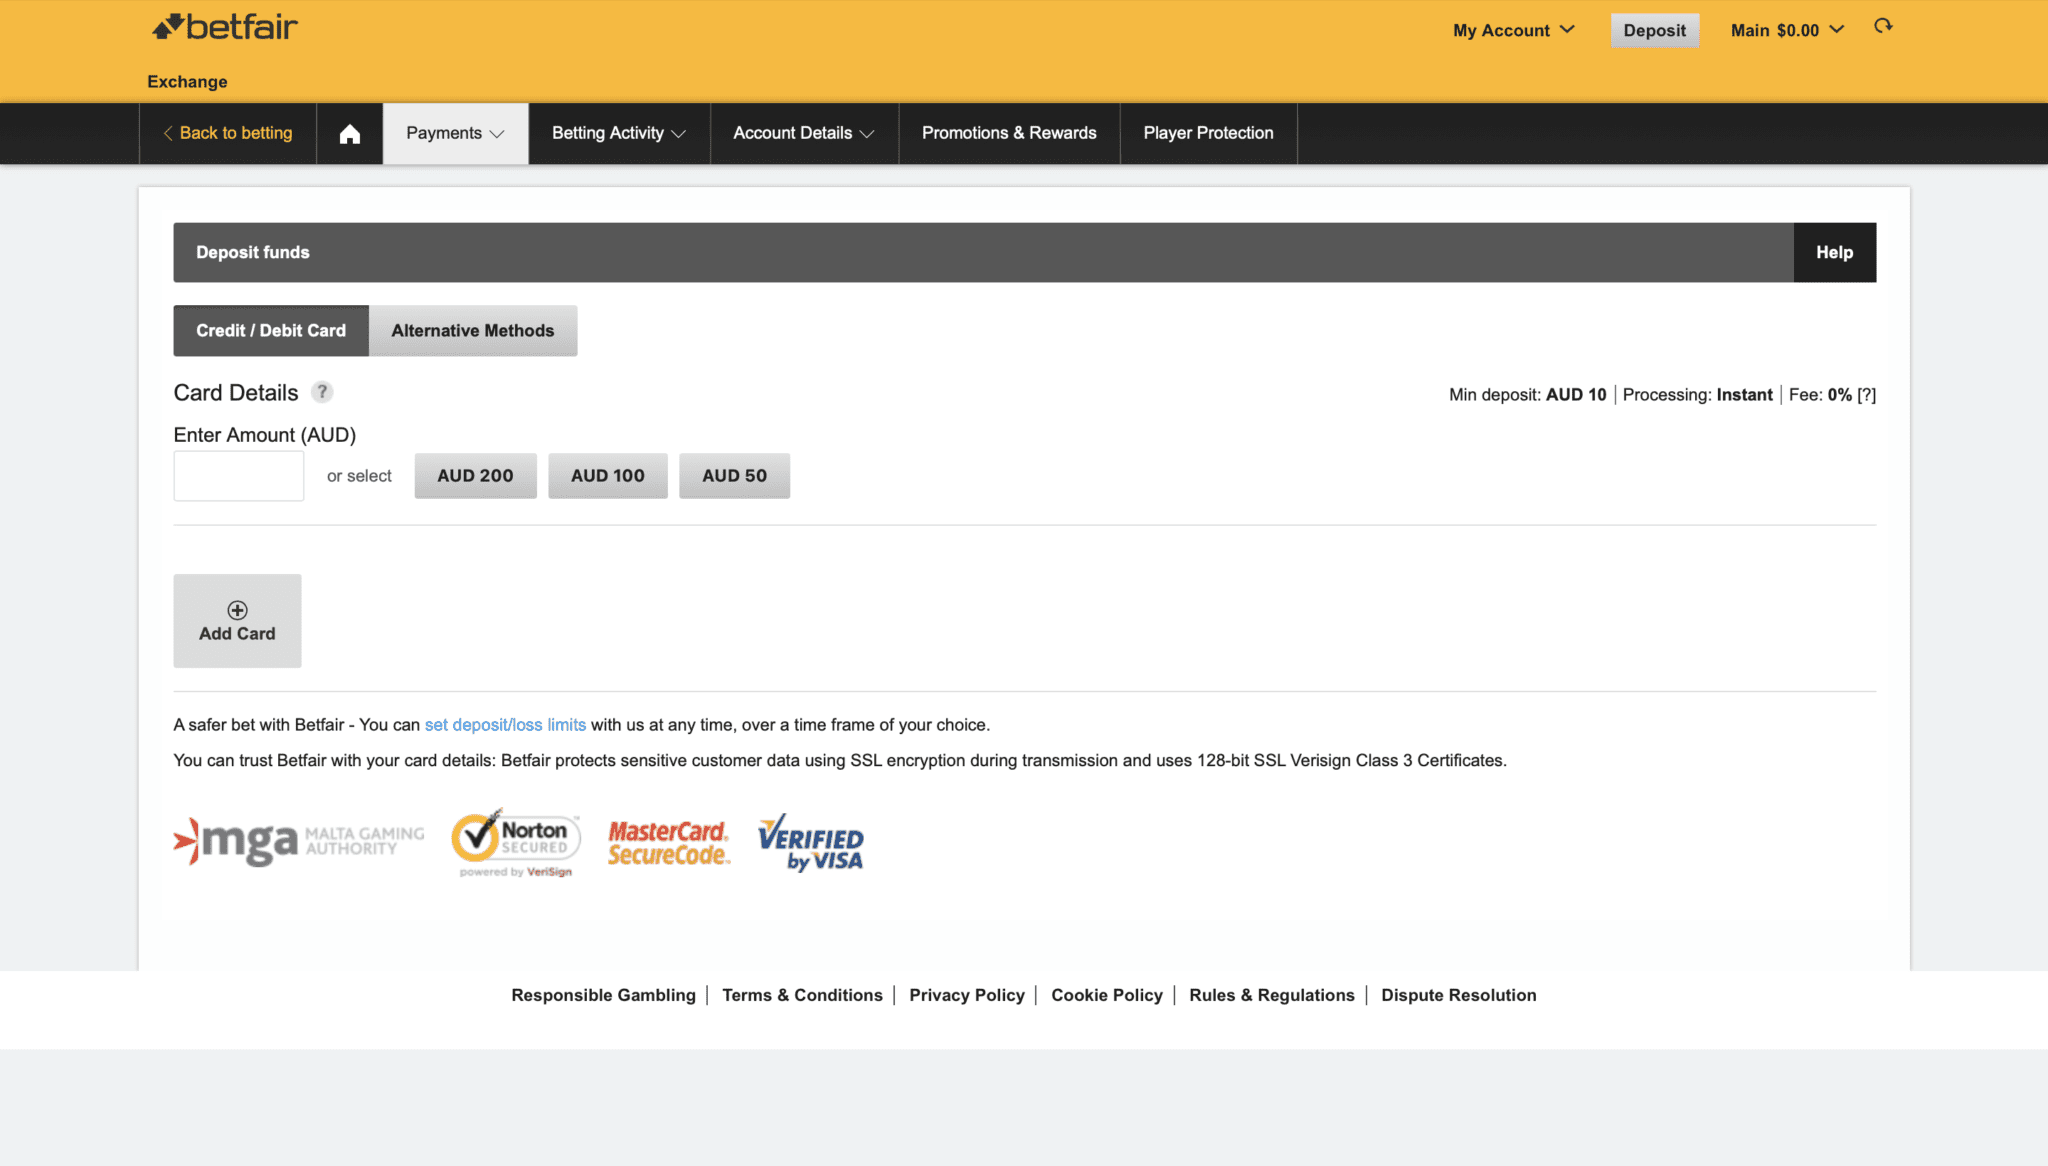The width and height of the screenshot is (2048, 1166).
Task: Click the Betfair logo
Action: (x=225, y=27)
